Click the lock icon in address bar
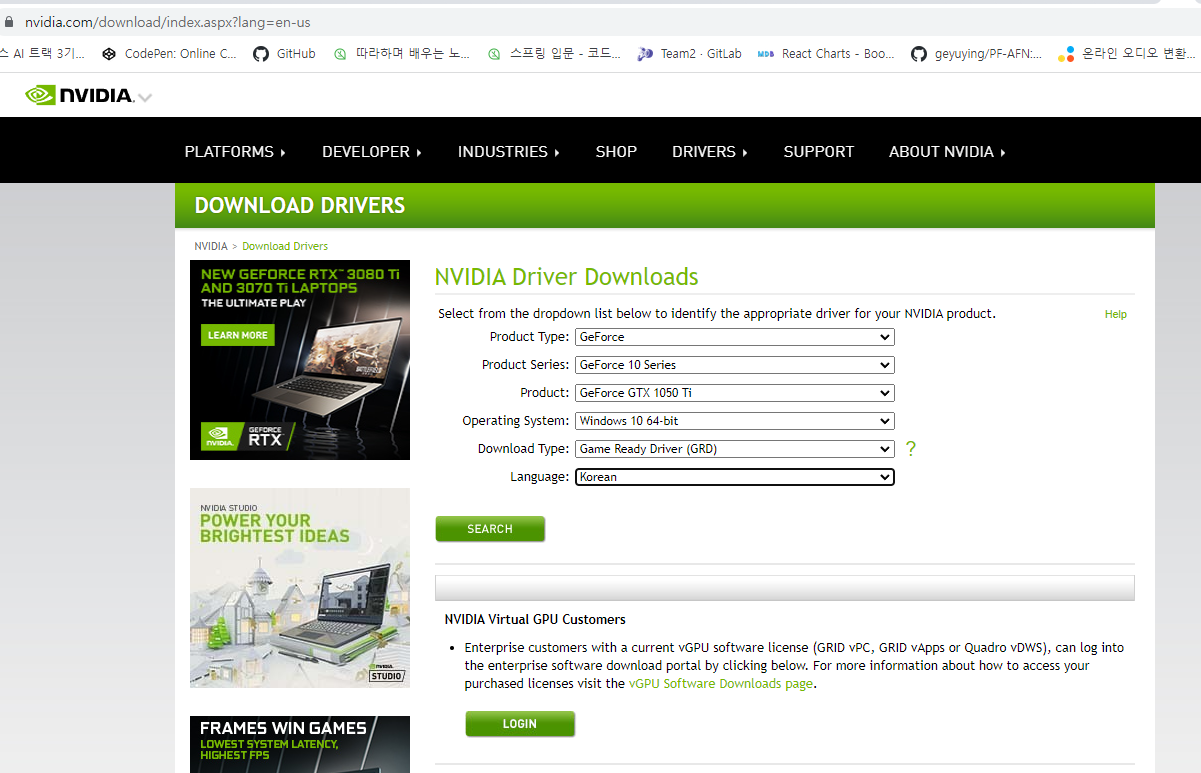The width and height of the screenshot is (1201, 773). 9,21
